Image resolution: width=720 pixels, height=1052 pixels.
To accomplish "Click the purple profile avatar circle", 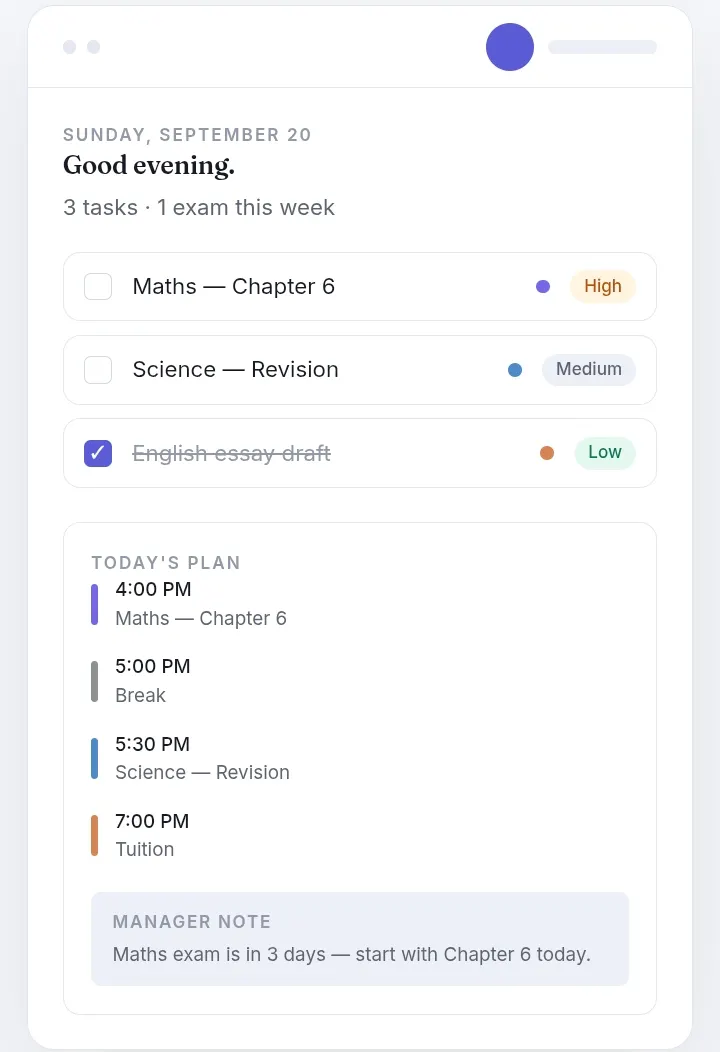I will [510, 47].
